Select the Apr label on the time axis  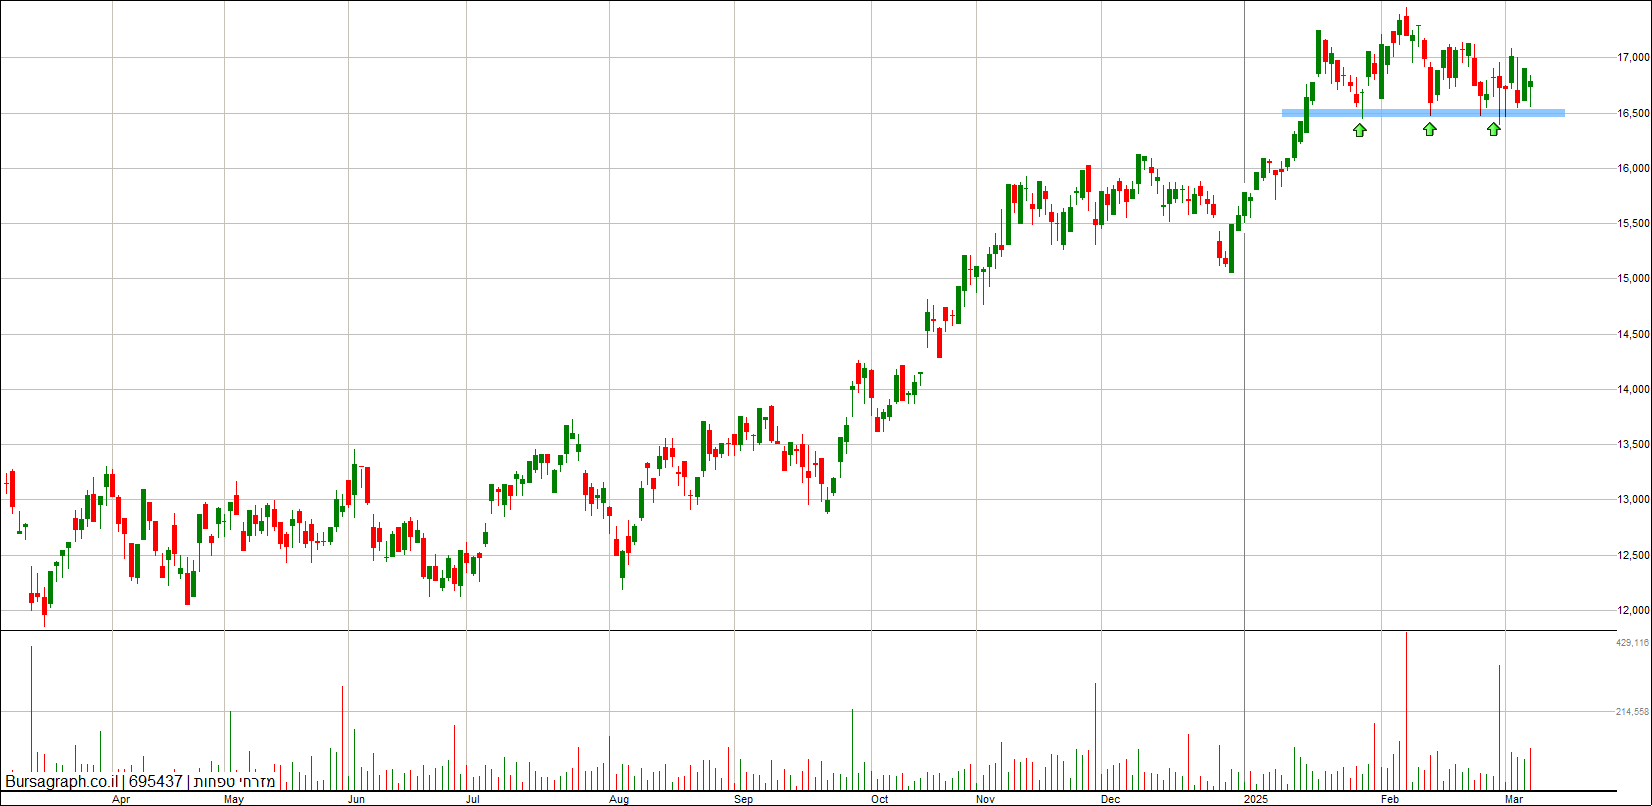[121, 799]
